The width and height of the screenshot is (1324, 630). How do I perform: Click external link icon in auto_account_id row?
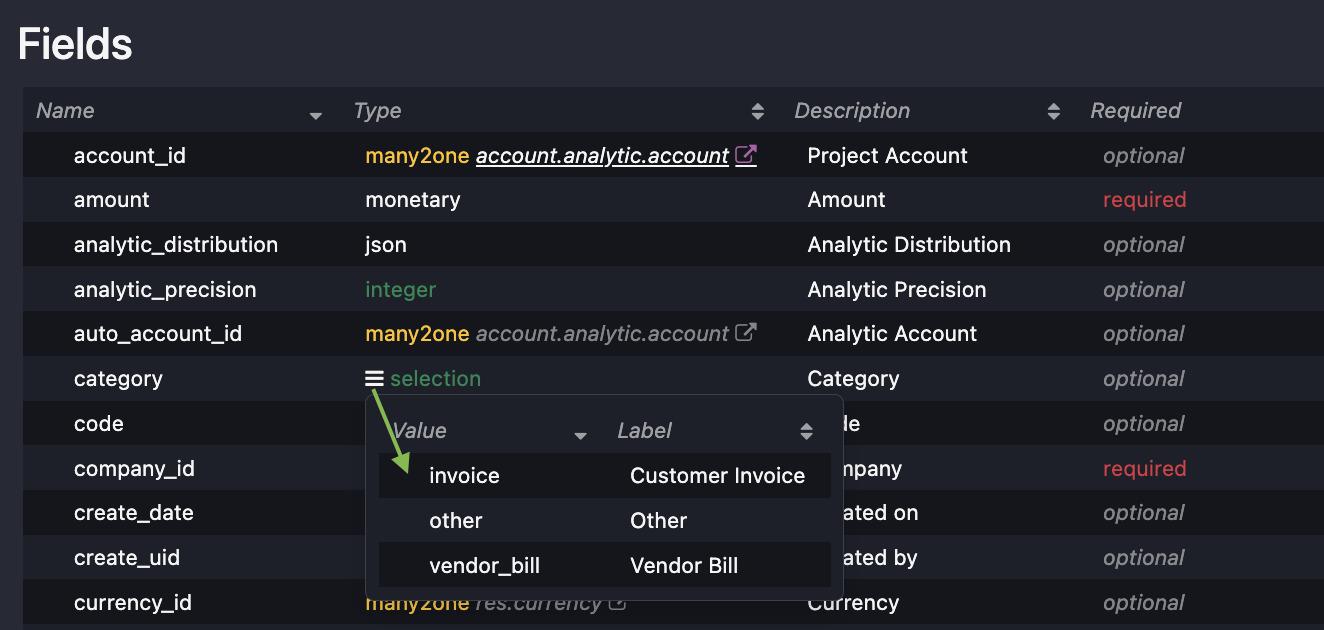pyautogui.click(x=746, y=333)
